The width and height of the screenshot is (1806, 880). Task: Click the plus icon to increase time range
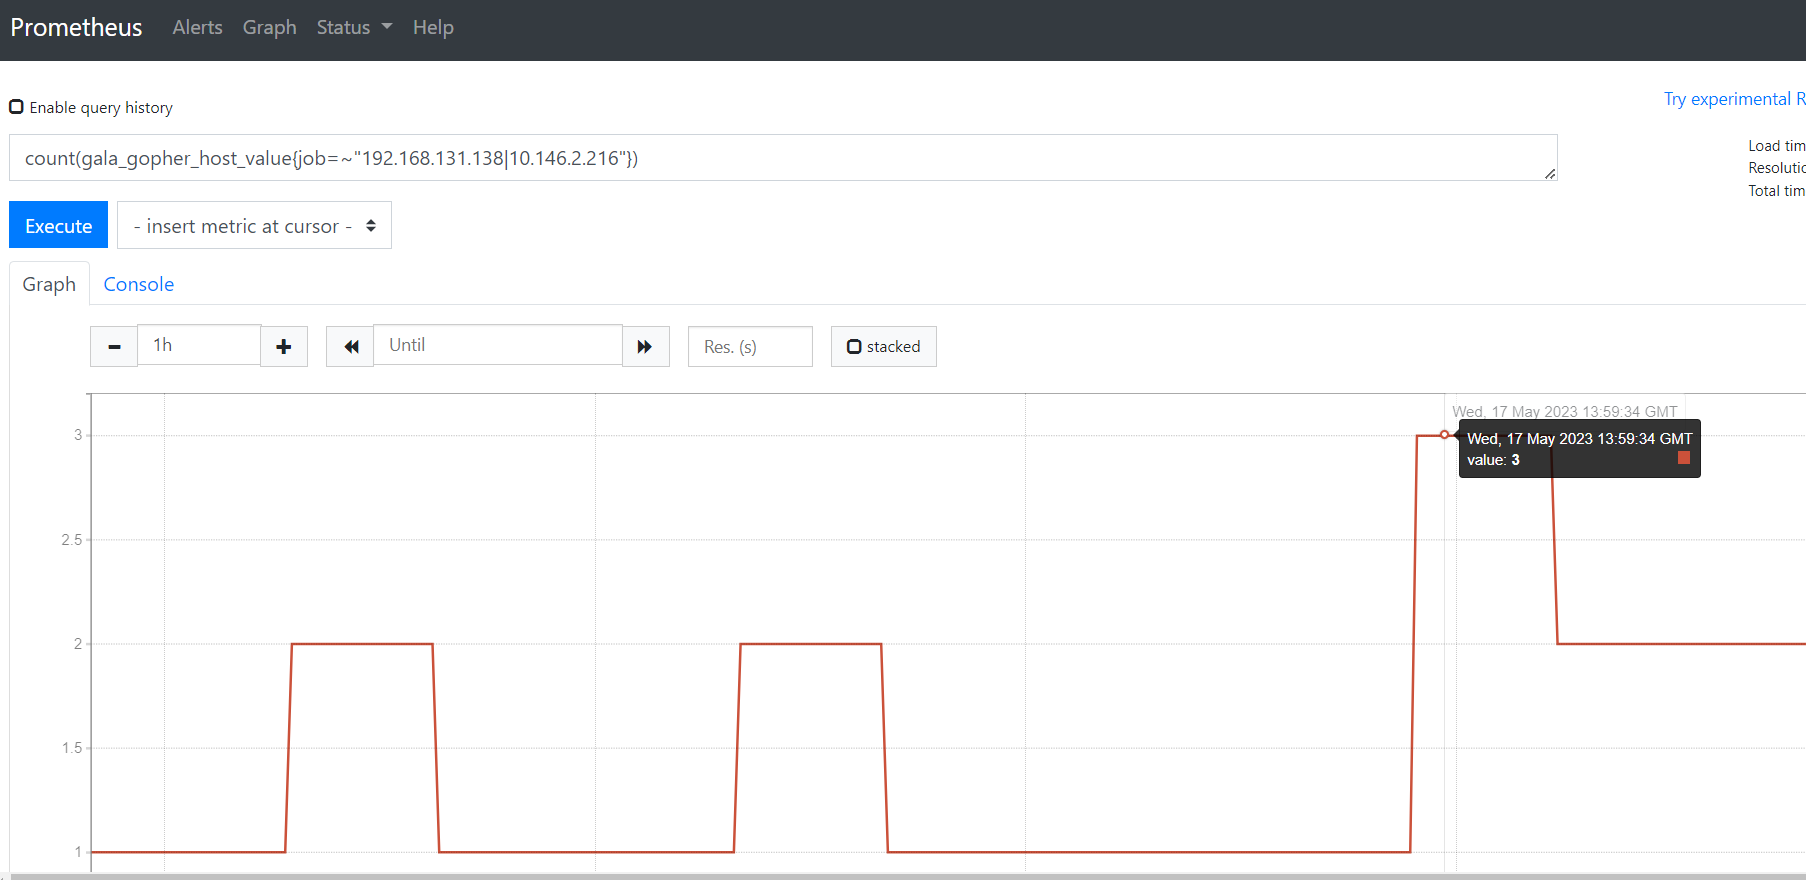[x=284, y=347]
